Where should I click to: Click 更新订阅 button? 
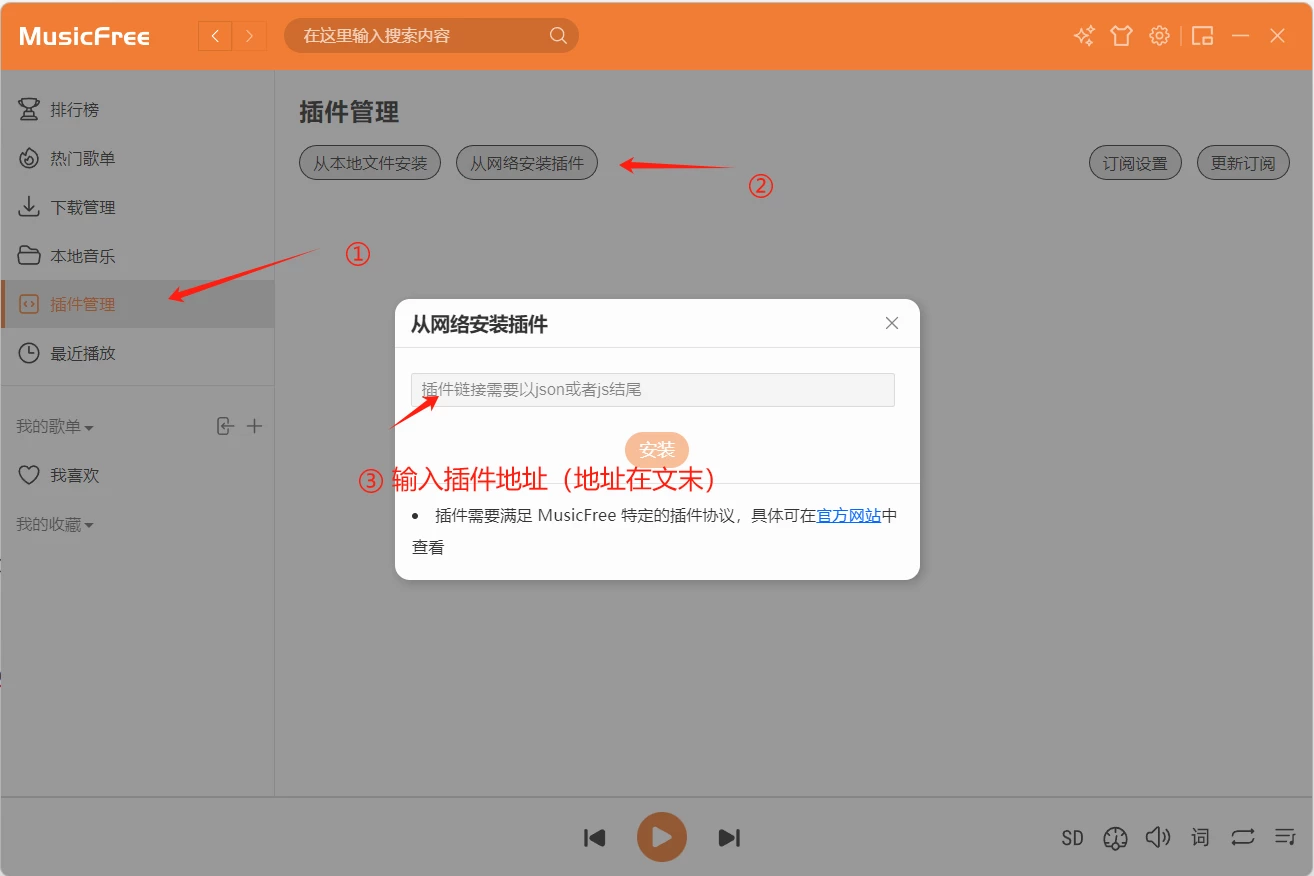point(1243,163)
